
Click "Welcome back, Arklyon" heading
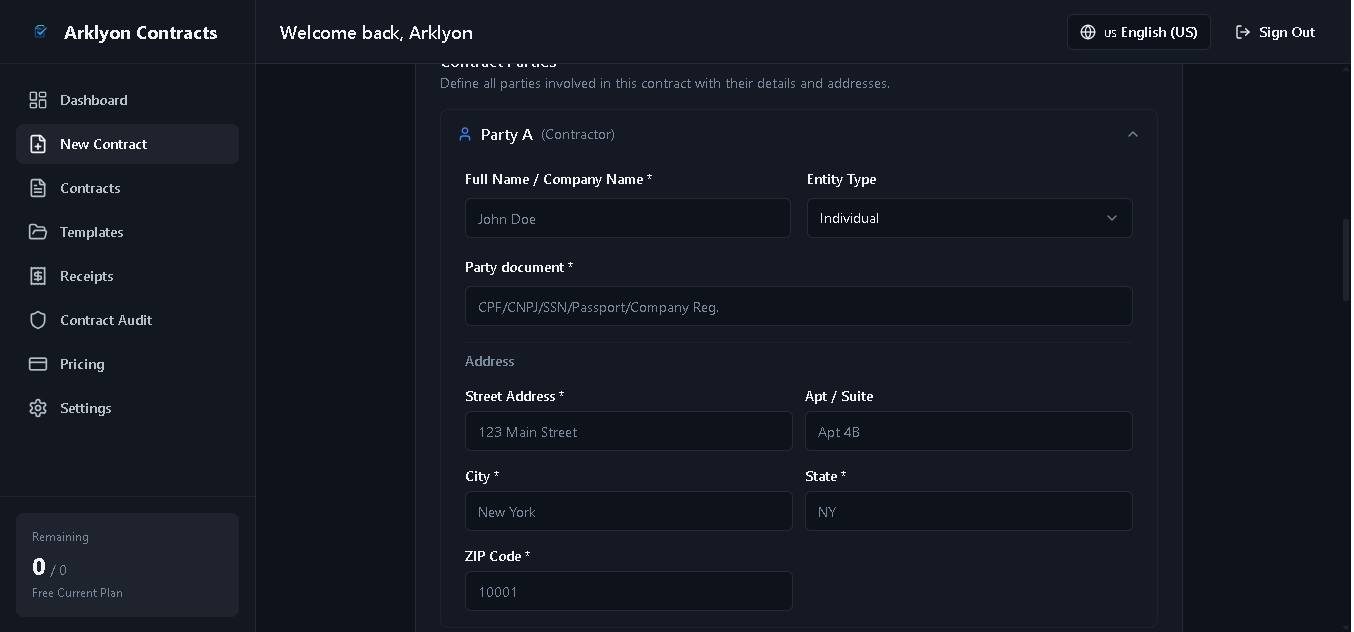click(x=376, y=33)
